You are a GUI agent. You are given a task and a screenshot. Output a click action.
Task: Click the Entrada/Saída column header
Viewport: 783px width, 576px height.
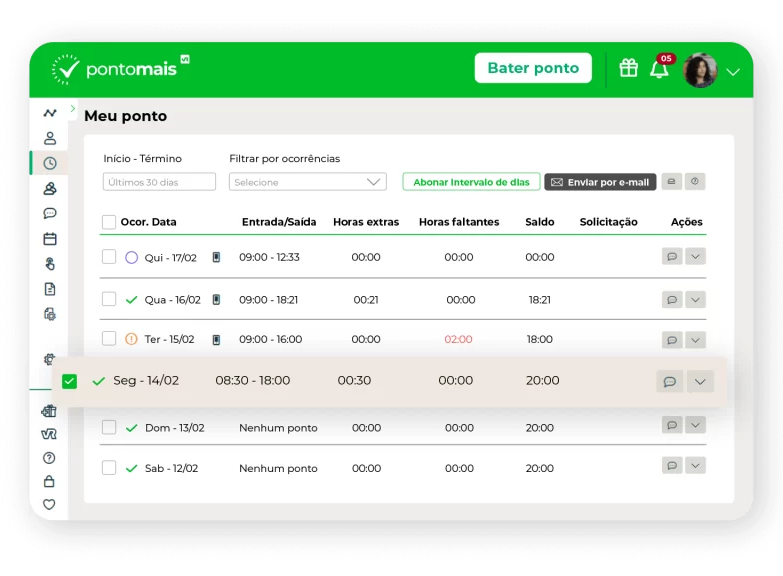279,222
